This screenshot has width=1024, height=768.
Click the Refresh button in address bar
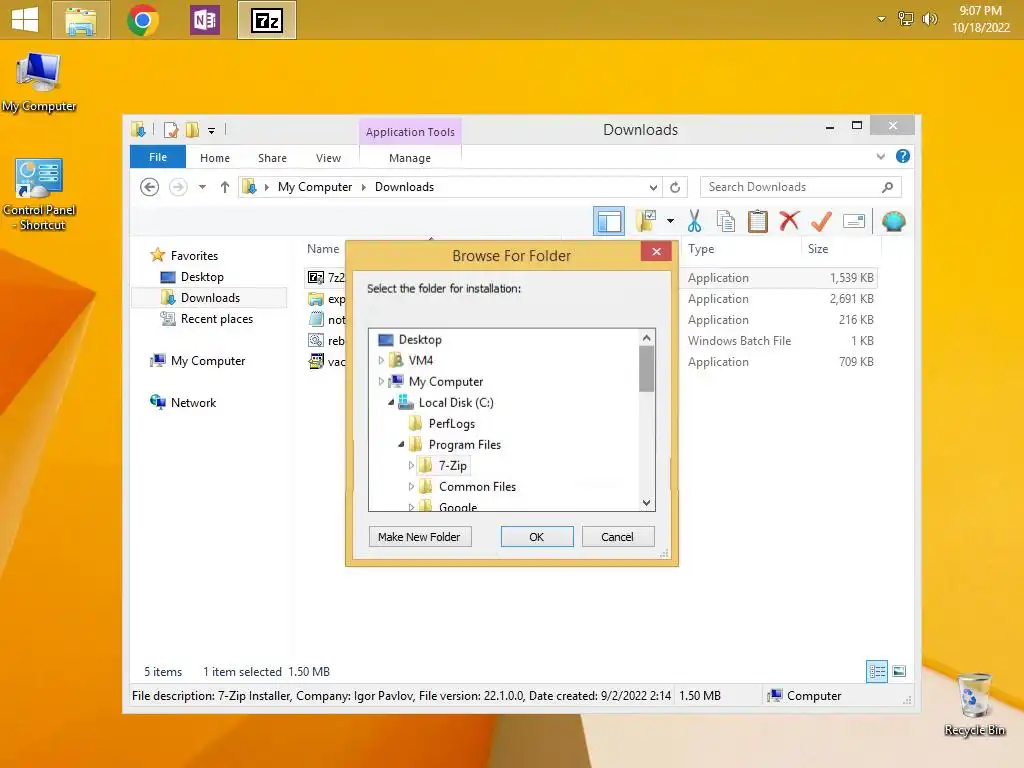(x=675, y=187)
